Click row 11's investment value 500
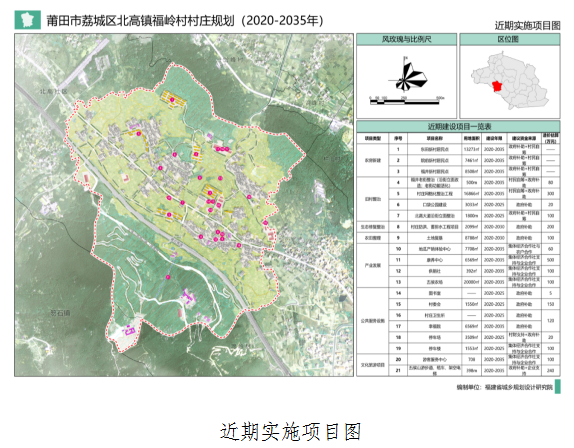574x448 pixels. tap(550, 260)
